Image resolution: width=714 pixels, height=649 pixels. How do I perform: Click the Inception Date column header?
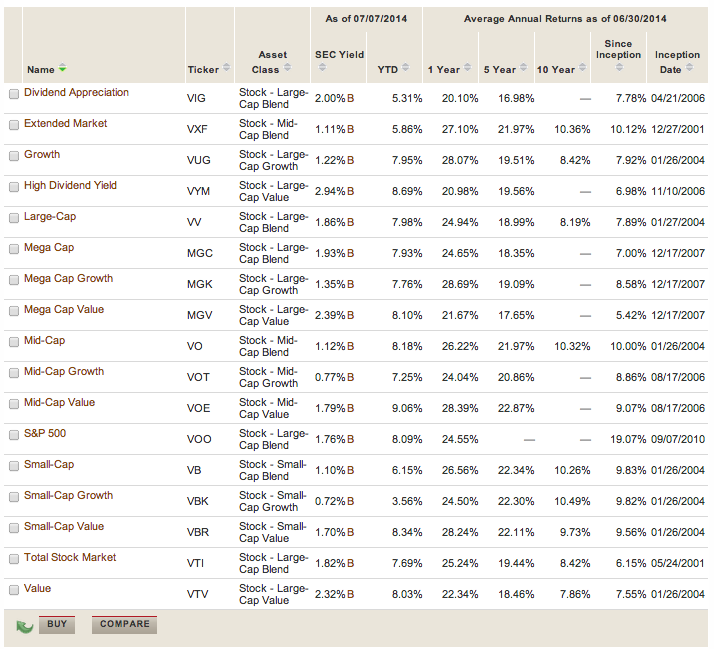point(677,62)
